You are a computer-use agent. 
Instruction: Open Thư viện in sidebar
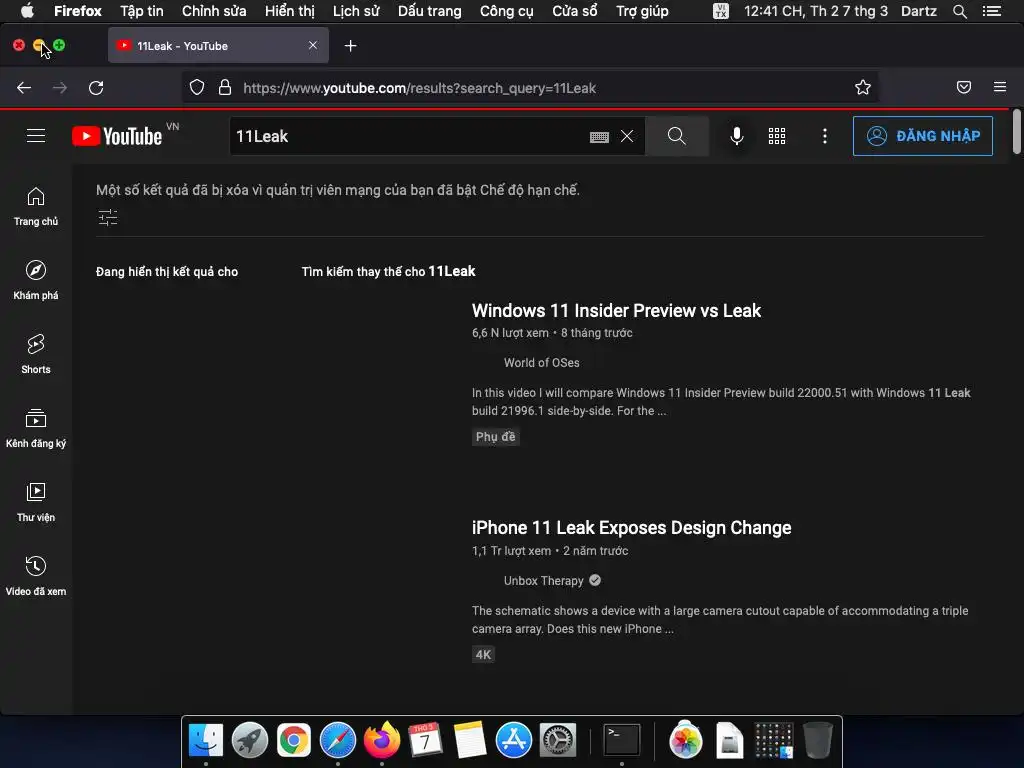click(36, 502)
